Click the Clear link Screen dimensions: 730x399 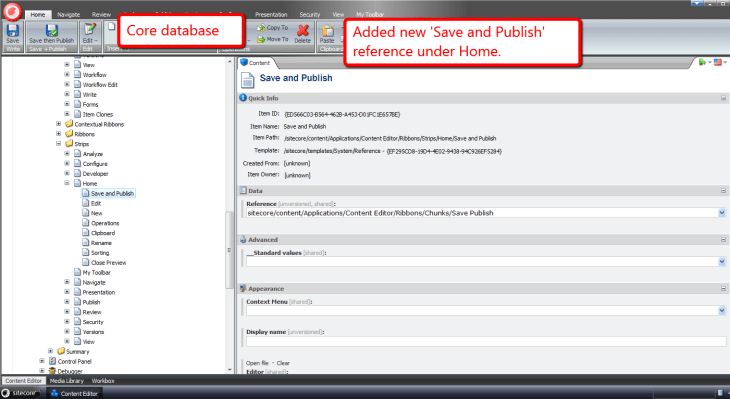coord(283,363)
